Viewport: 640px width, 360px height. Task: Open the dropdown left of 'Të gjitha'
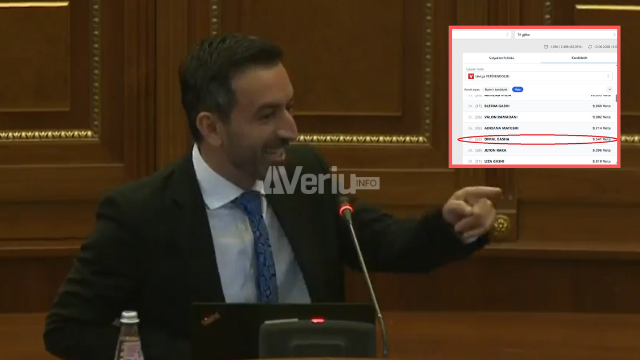point(482,35)
